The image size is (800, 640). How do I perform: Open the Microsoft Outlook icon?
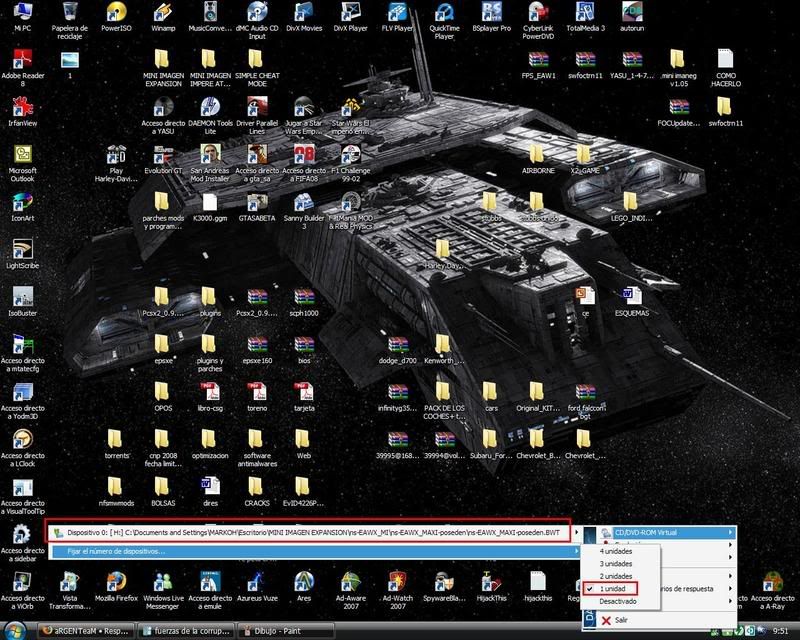(22, 163)
